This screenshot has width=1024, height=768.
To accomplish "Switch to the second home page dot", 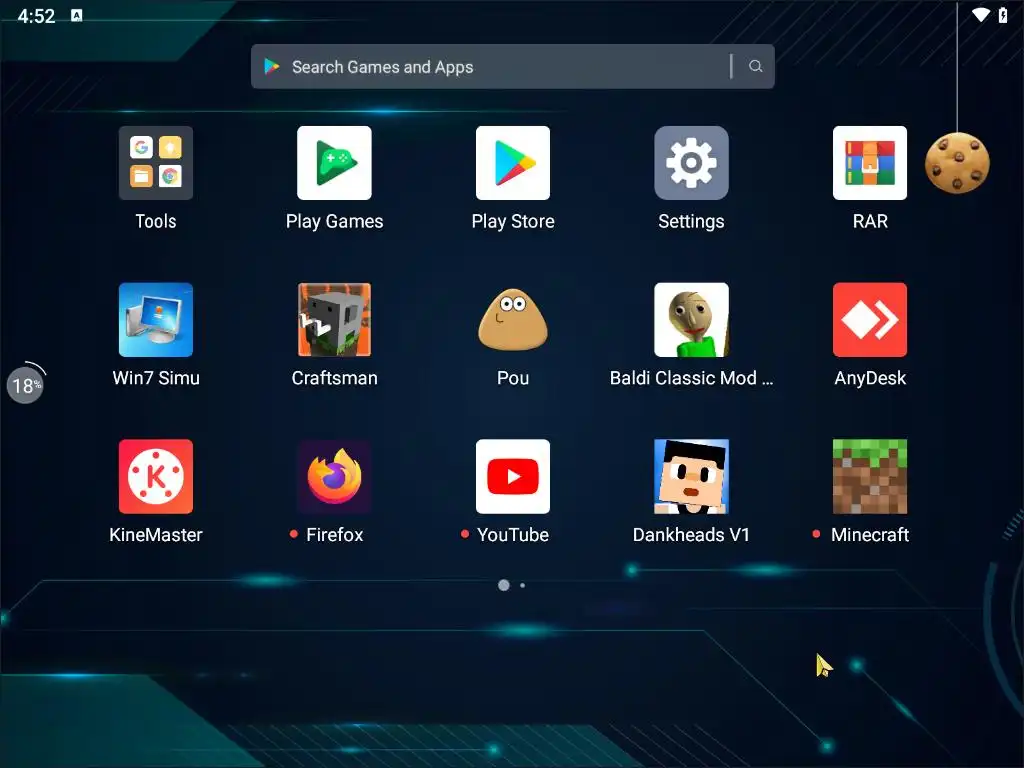I will [x=522, y=585].
